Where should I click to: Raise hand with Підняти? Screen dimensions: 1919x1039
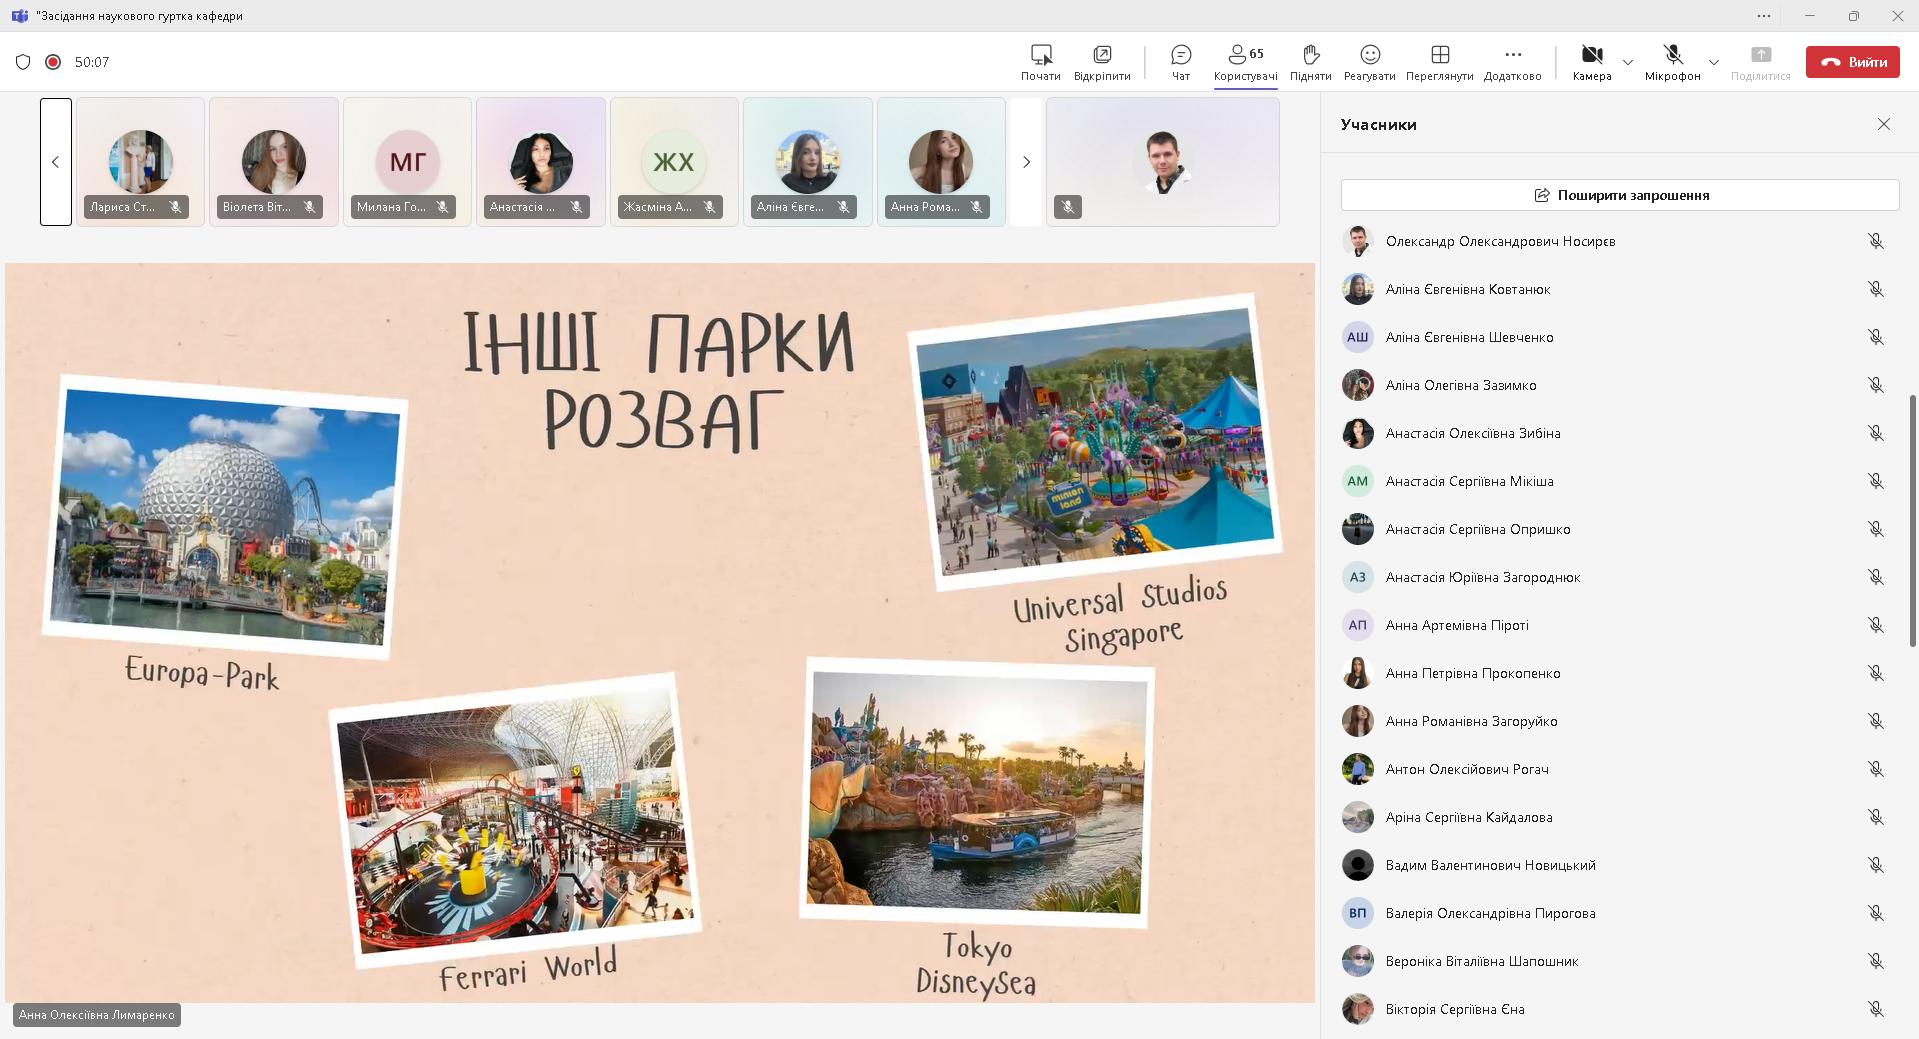pos(1310,62)
